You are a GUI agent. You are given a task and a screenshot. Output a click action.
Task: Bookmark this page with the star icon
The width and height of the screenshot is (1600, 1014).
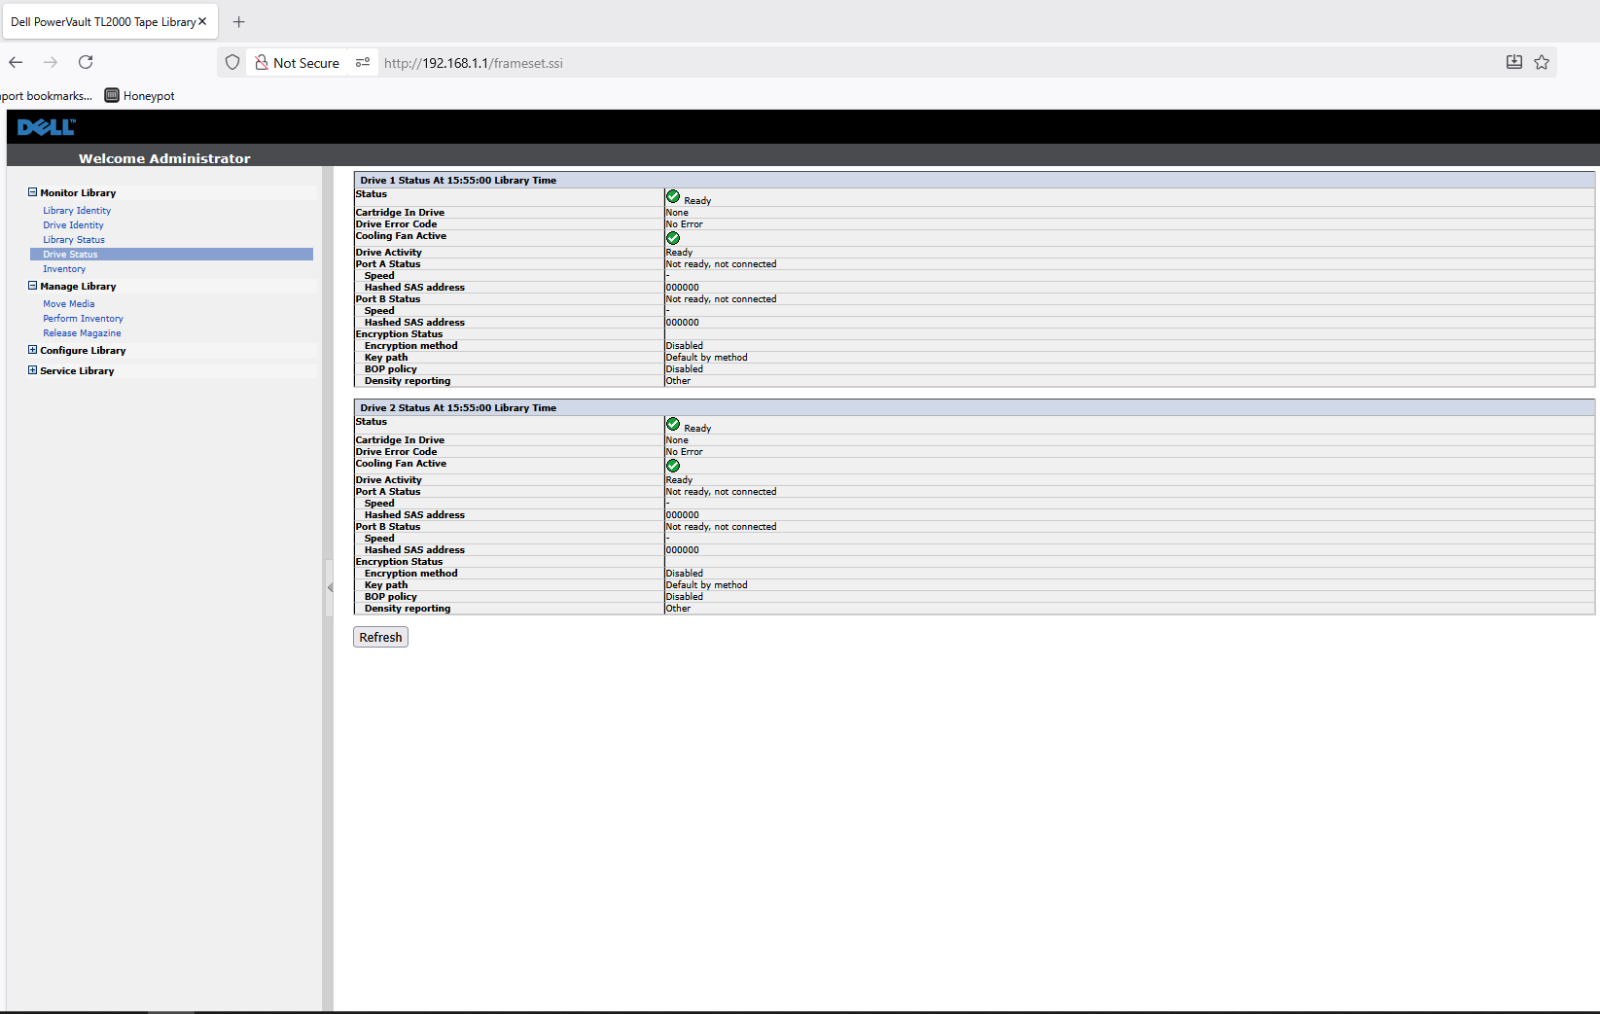tap(1542, 62)
